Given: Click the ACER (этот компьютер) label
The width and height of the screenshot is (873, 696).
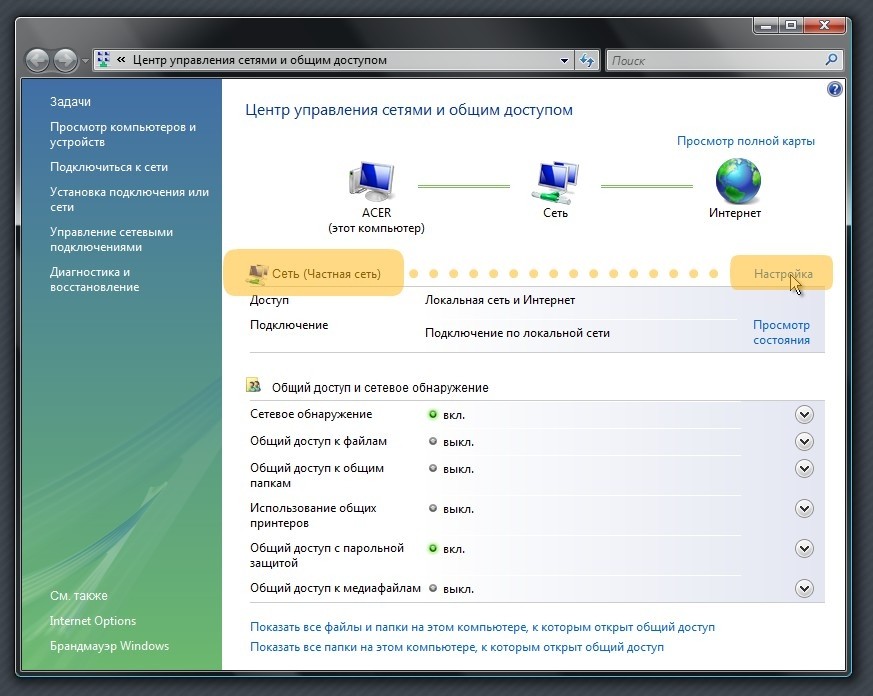Looking at the screenshot, I should click(376, 220).
